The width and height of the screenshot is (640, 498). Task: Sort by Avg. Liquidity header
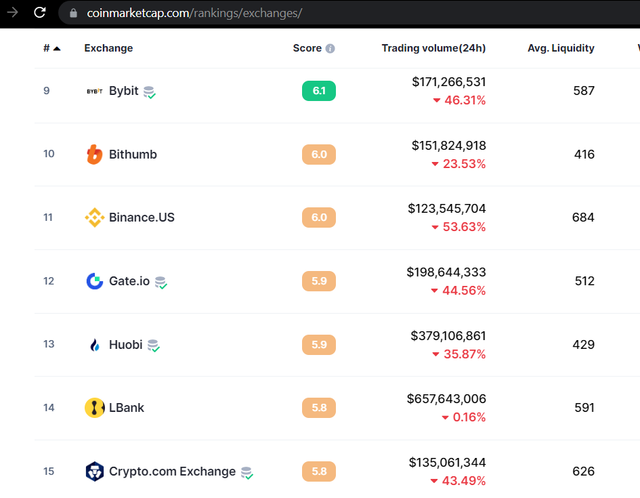561,48
